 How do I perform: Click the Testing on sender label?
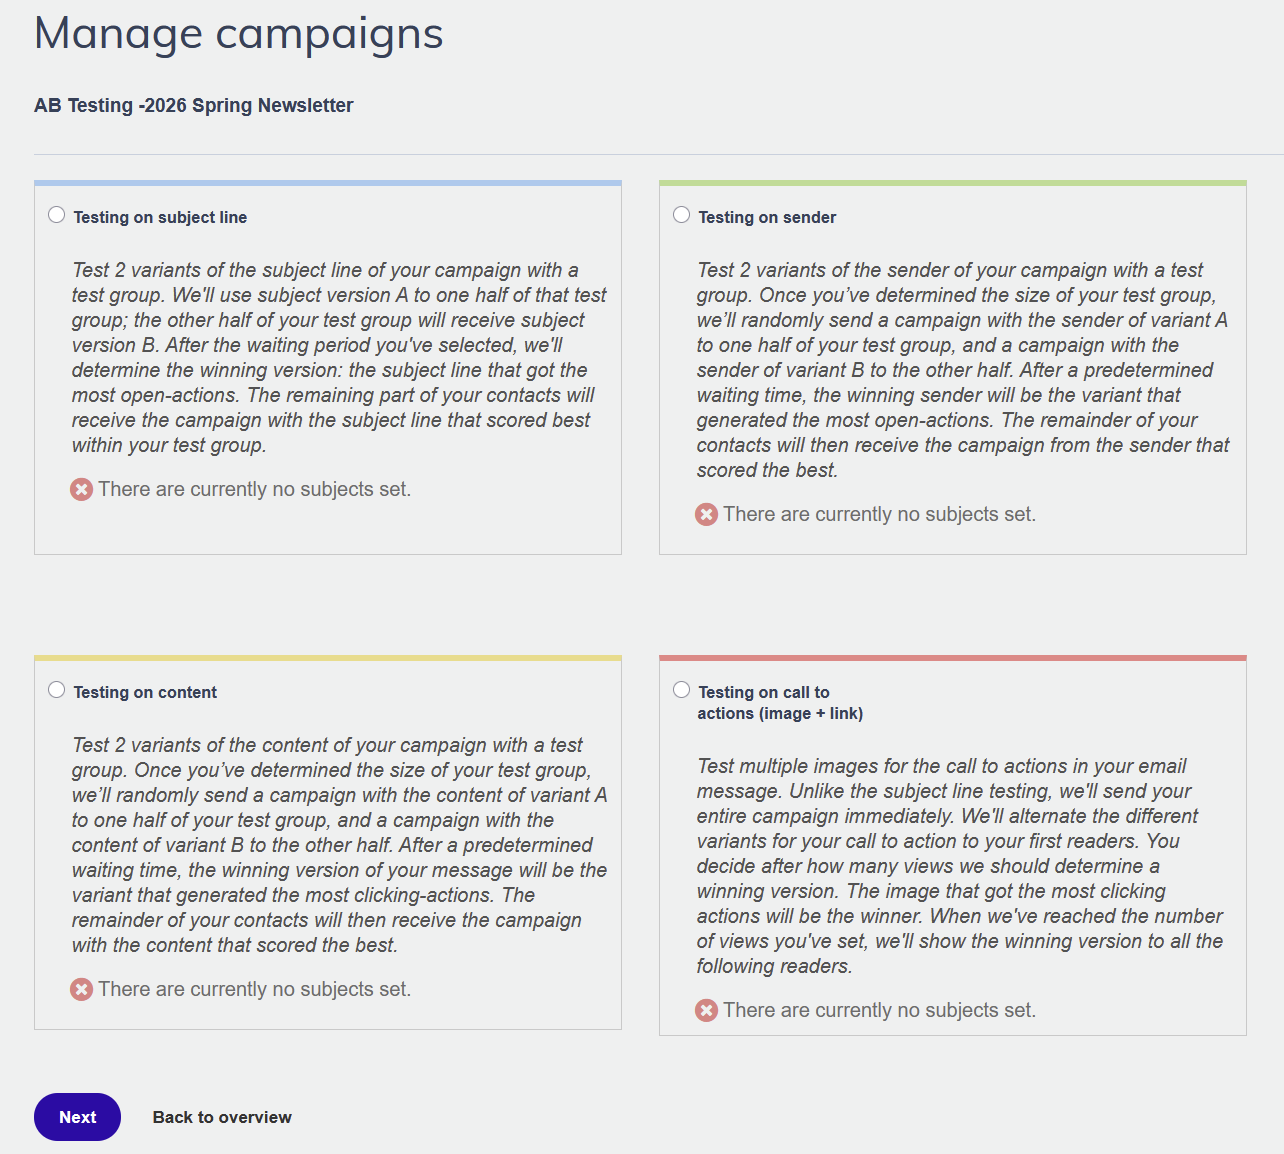(767, 217)
